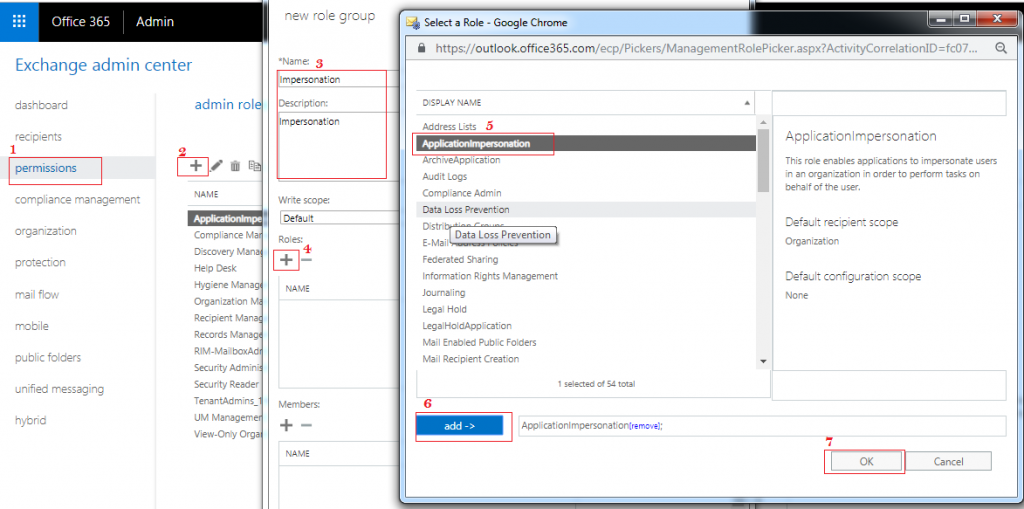Open mobile in the left navigation
Screen dimensions: 1024x509
tap(32, 326)
